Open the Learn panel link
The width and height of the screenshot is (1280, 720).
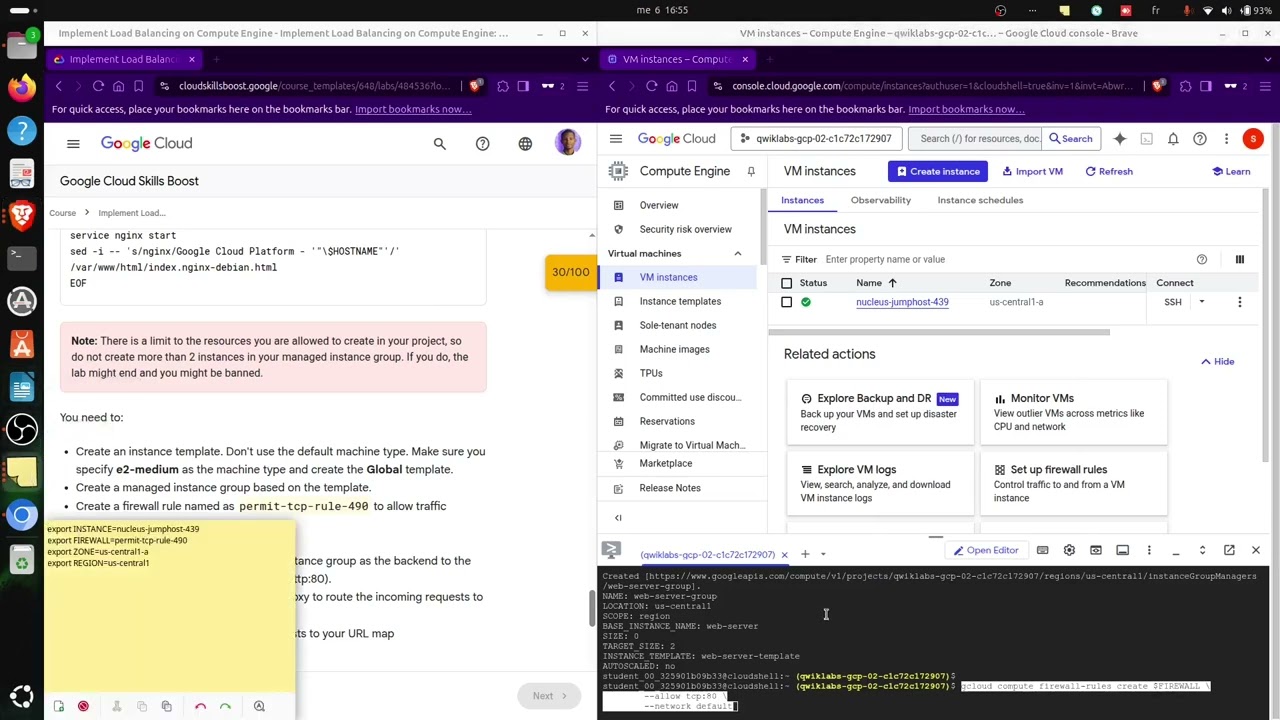1231,171
